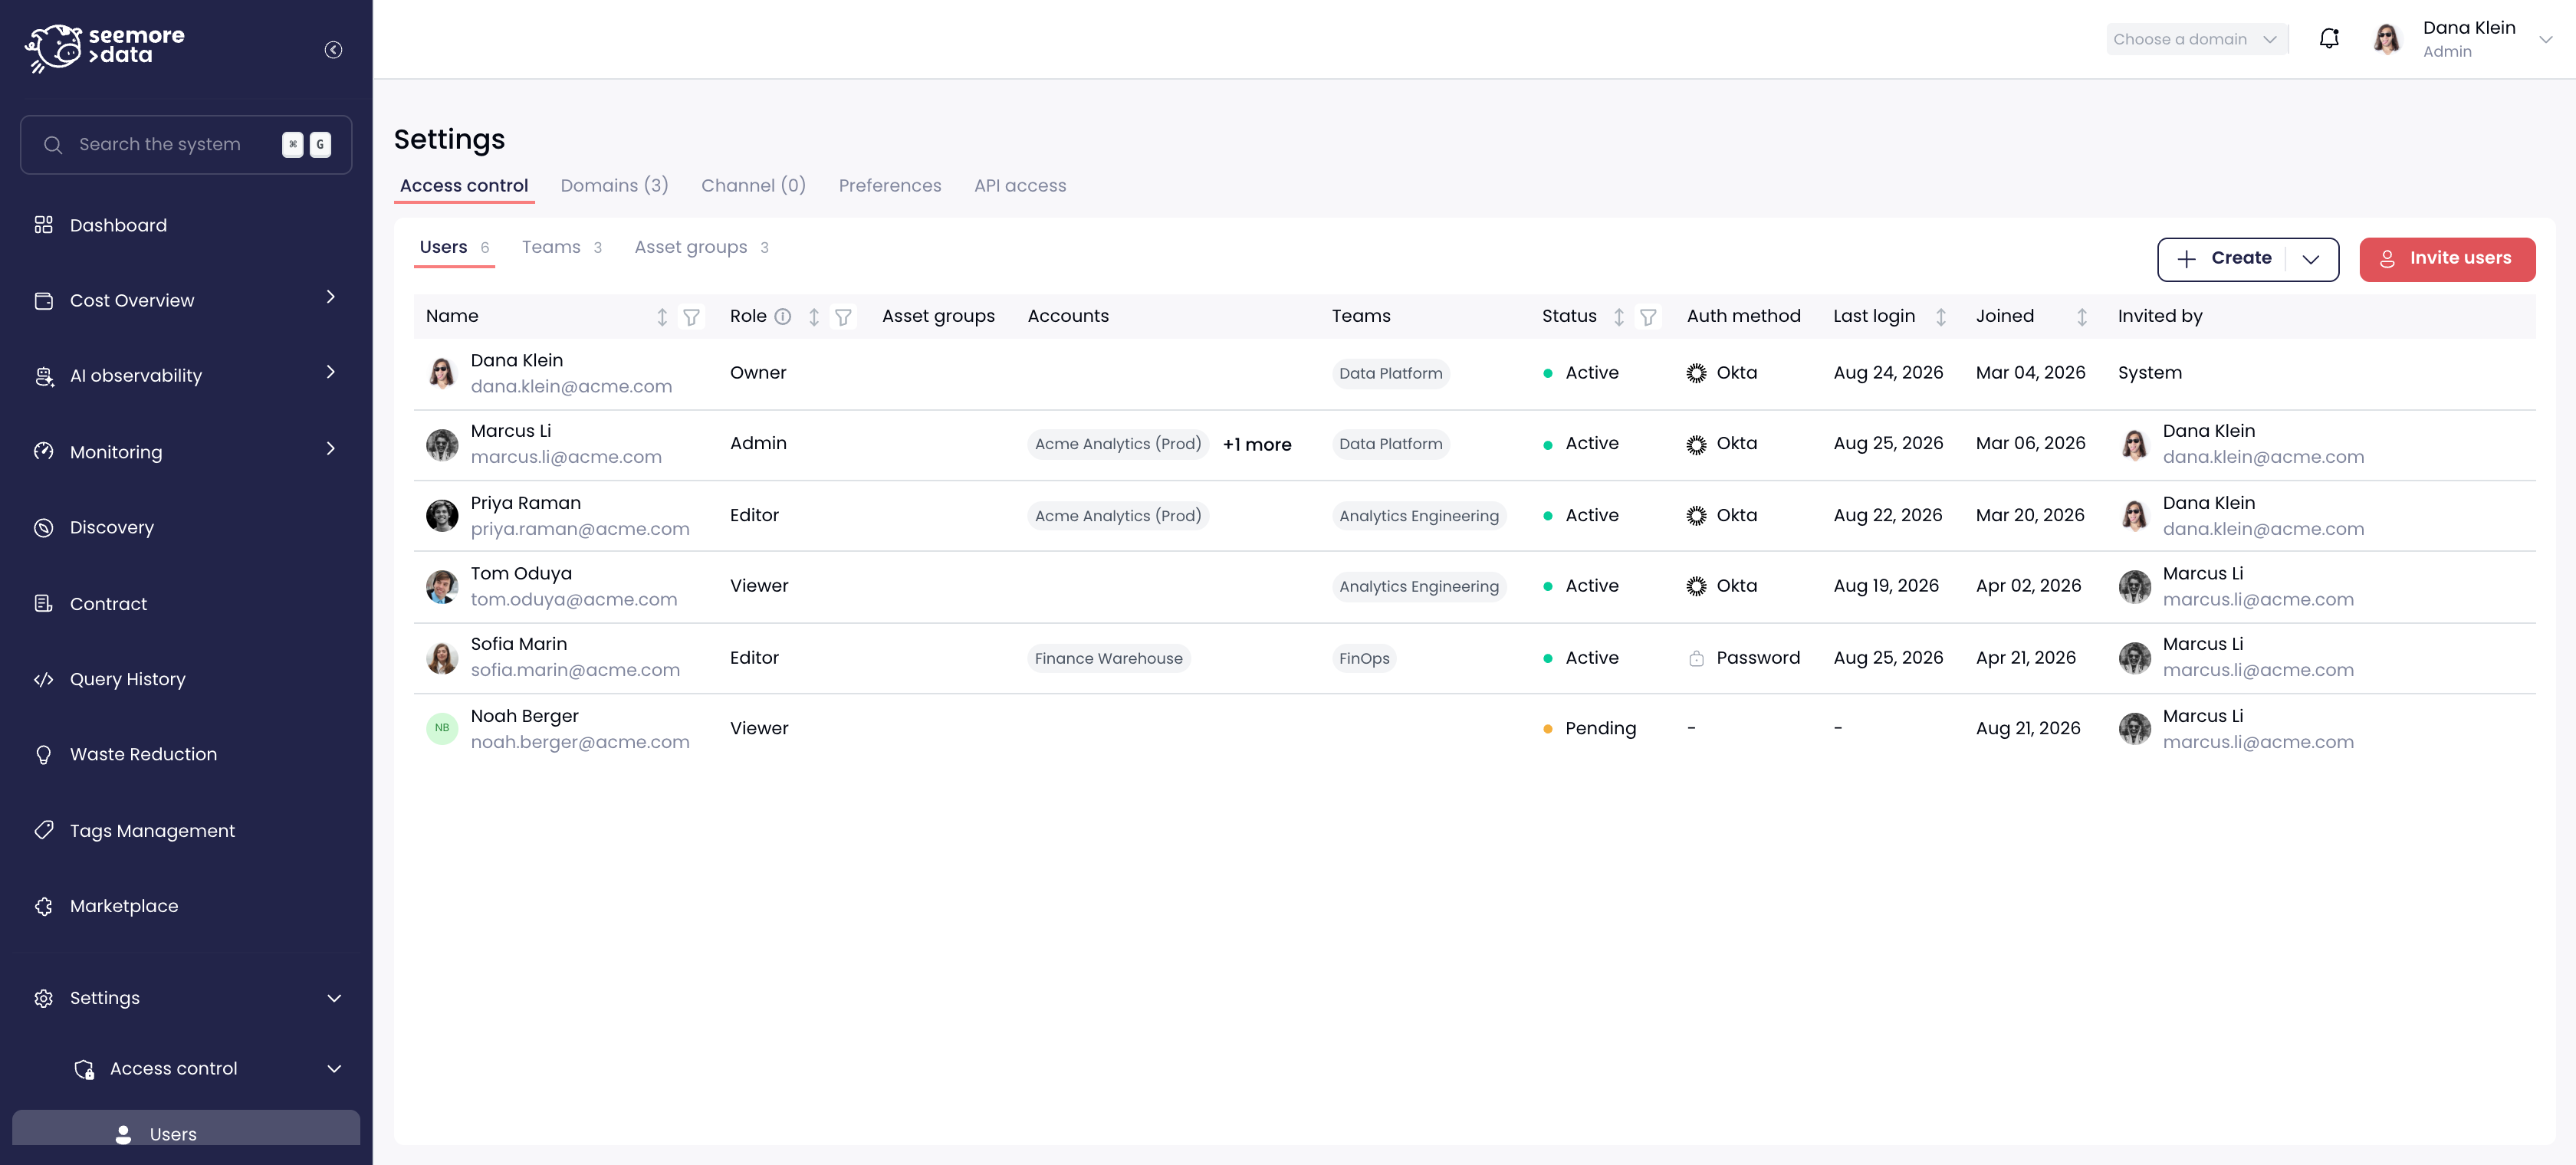This screenshot has height=1165, width=2576.
Task: Open the Status column filter
Action: 1648,317
